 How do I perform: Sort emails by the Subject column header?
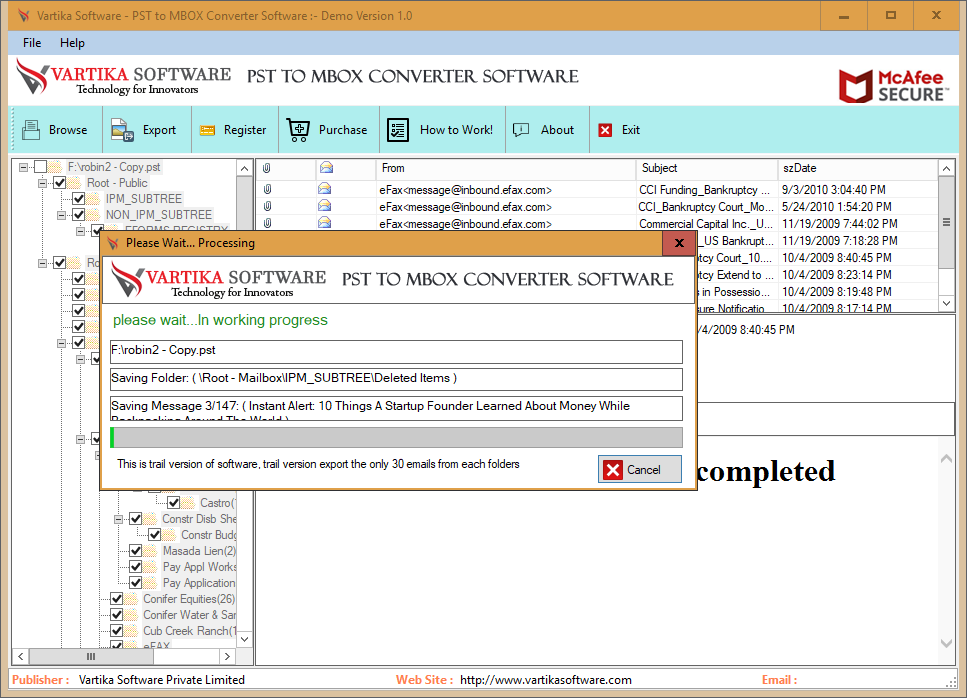[x=707, y=168]
